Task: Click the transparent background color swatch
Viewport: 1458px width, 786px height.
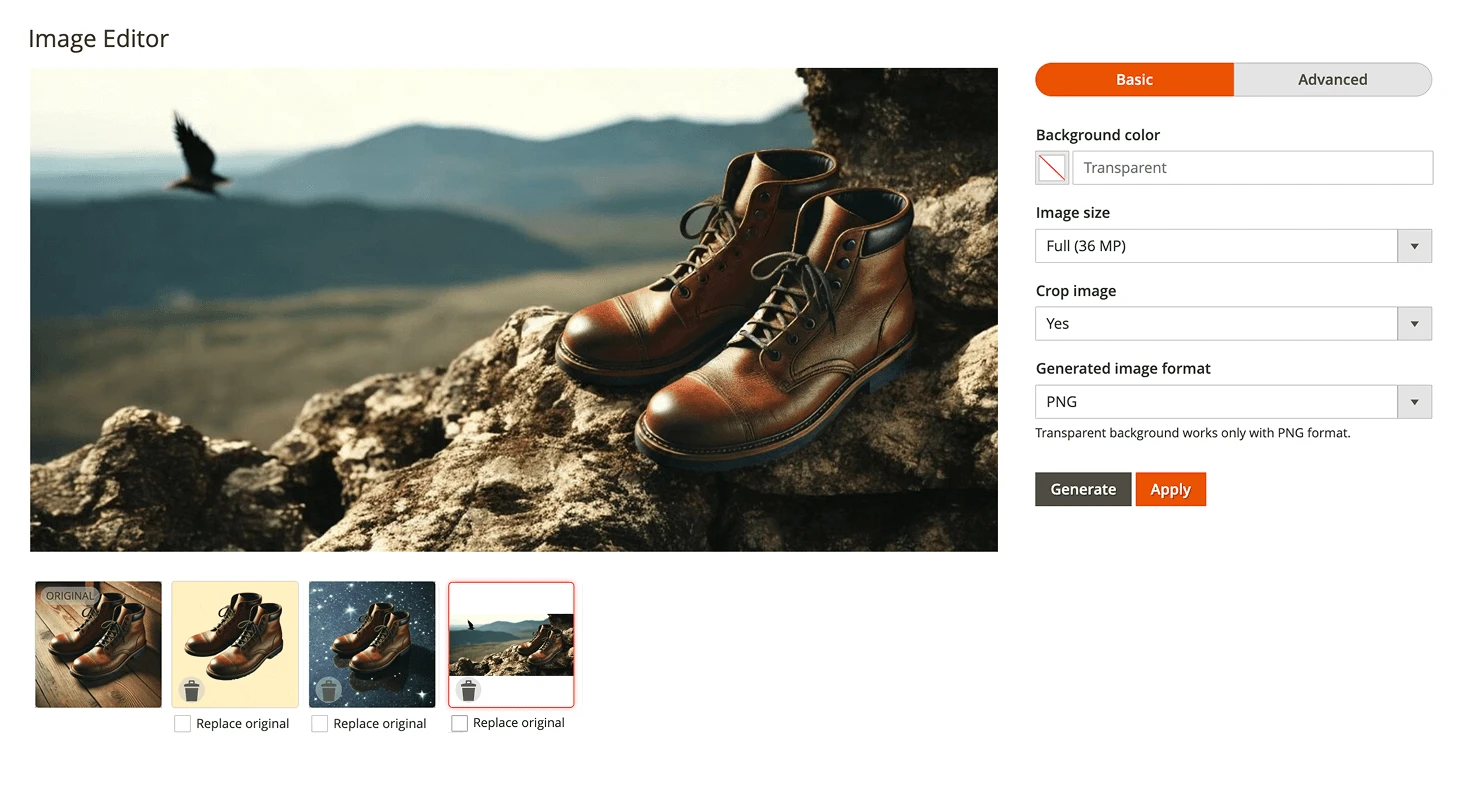Action: point(1051,167)
